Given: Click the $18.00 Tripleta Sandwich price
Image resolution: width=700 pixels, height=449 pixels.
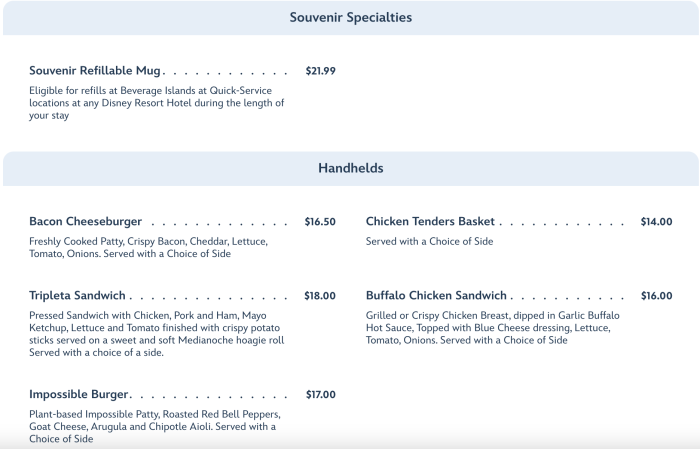Looking at the screenshot, I should click(x=320, y=296).
